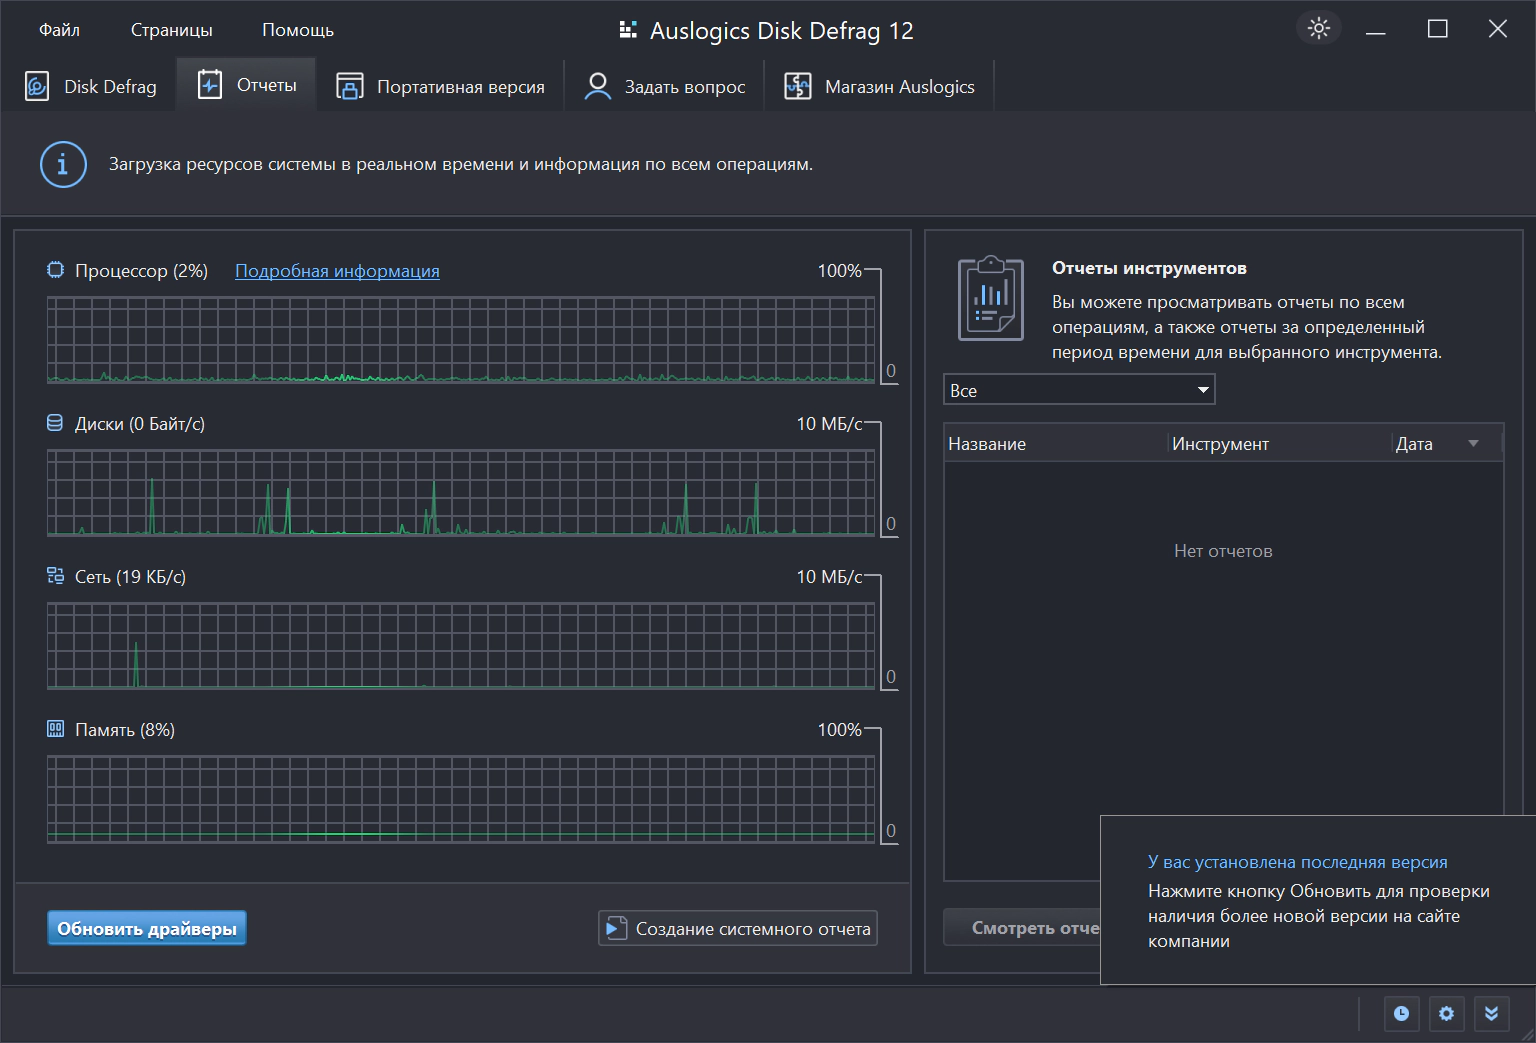Click the Процессор chip icon
Image resolution: width=1536 pixels, height=1043 pixels.
point(55,270)
